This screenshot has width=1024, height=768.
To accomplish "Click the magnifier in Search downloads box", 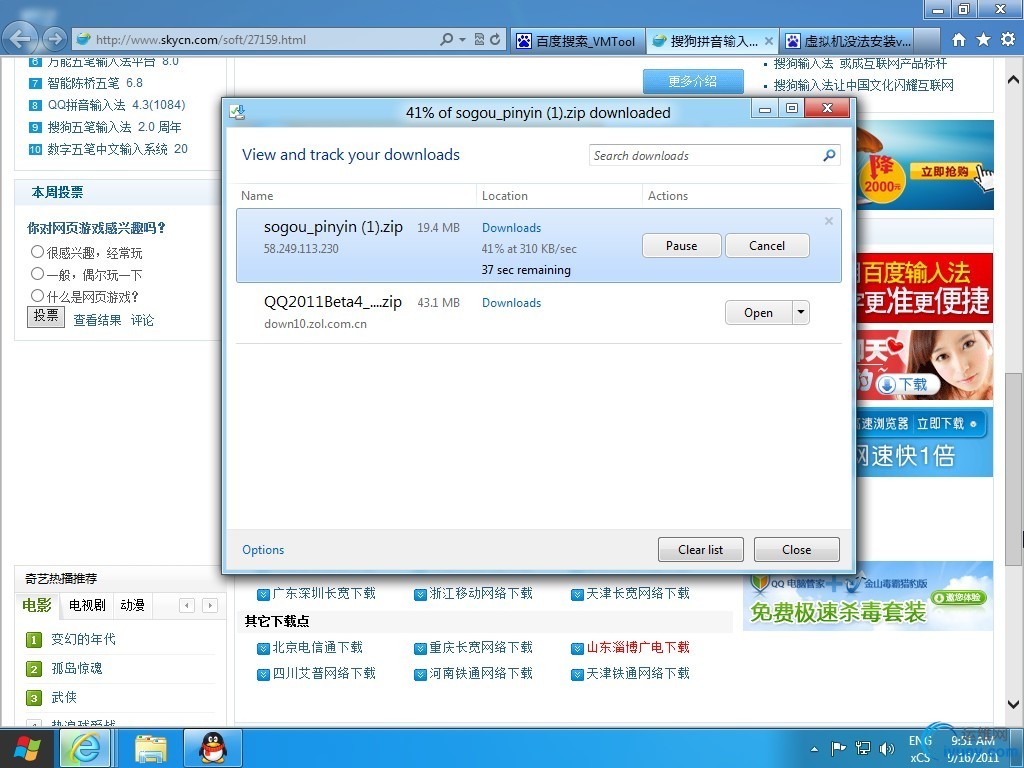I will [x=829, y=155].
